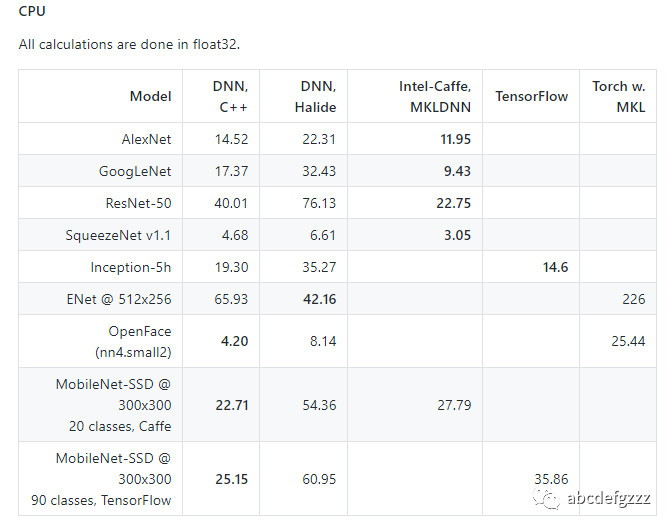Image resolution: width=672 pixels, height=529 pixels.
Task: Select the AlexNet row label
Action: (147, 139)
